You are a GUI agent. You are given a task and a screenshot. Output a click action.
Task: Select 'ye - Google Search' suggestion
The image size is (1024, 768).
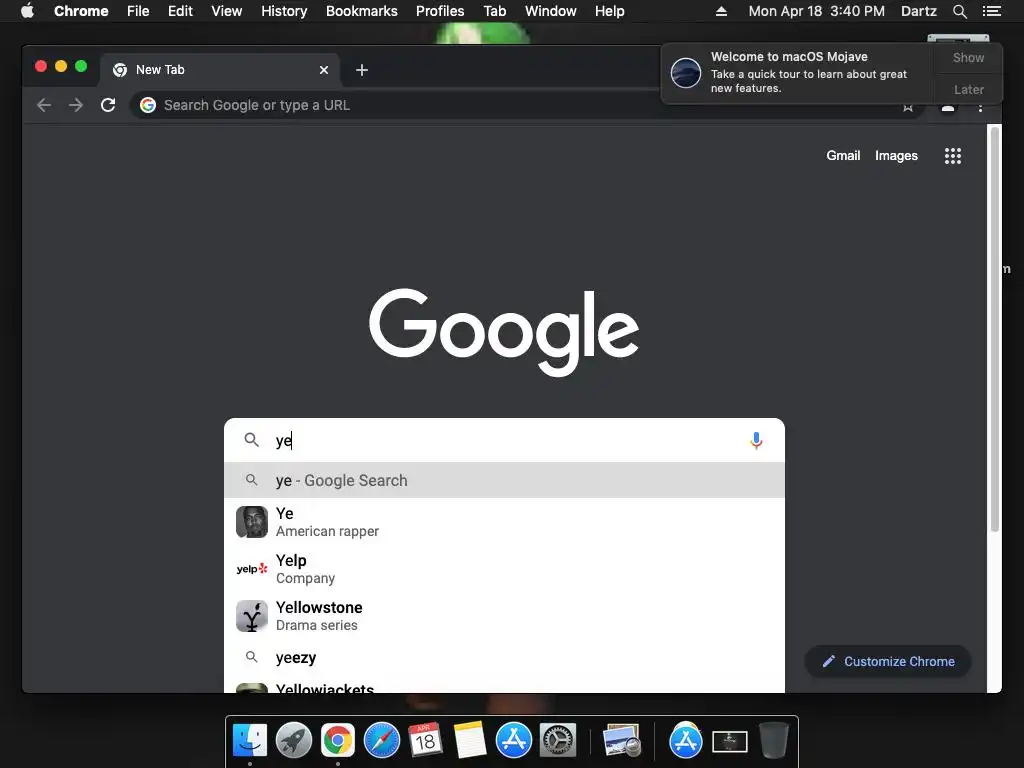tap(504, 480)
